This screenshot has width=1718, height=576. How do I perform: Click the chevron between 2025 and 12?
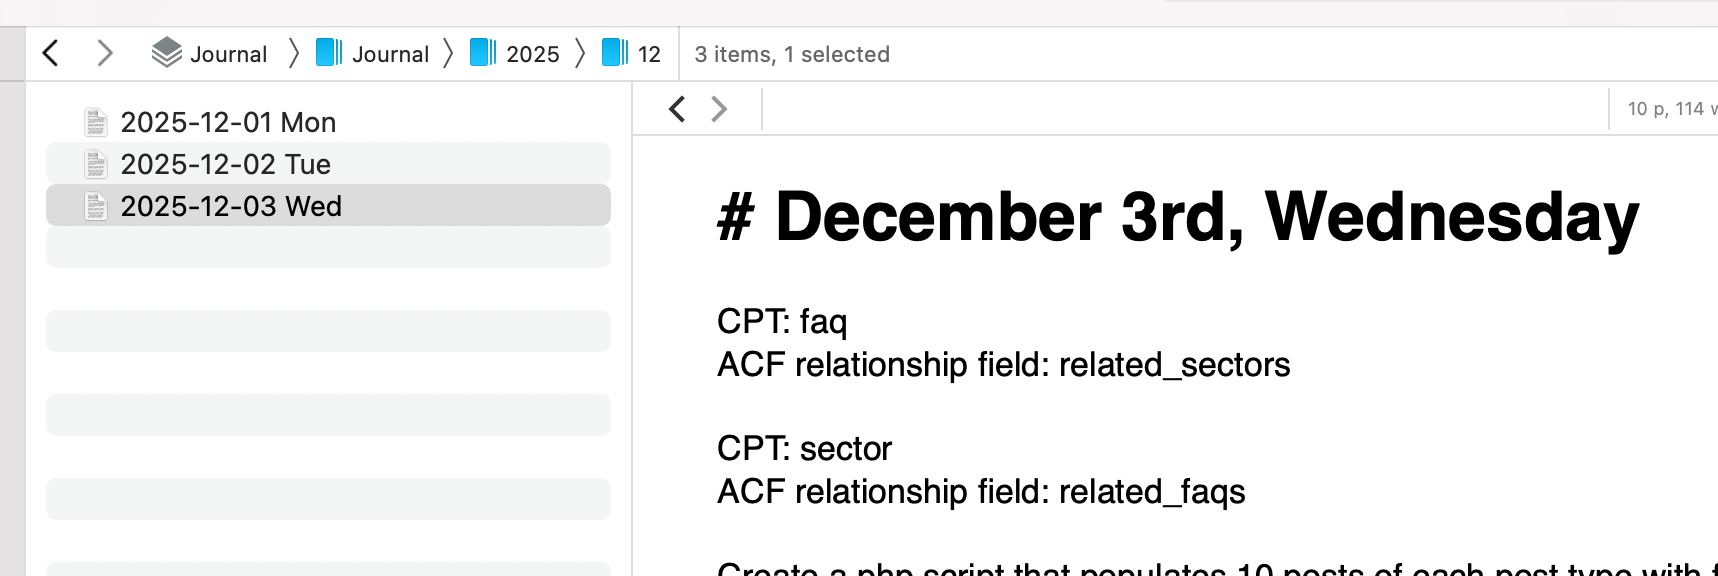point(580,53)
